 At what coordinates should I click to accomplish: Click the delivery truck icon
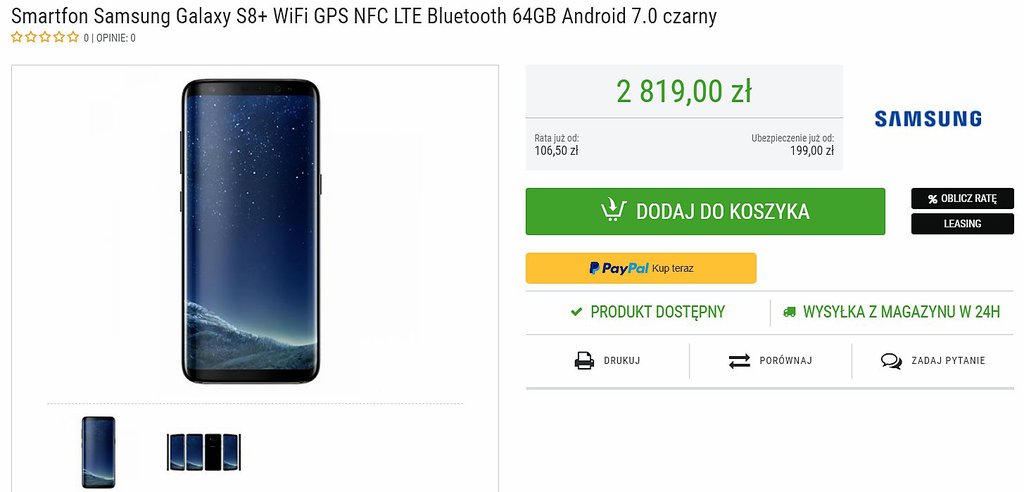click(790, 312)
